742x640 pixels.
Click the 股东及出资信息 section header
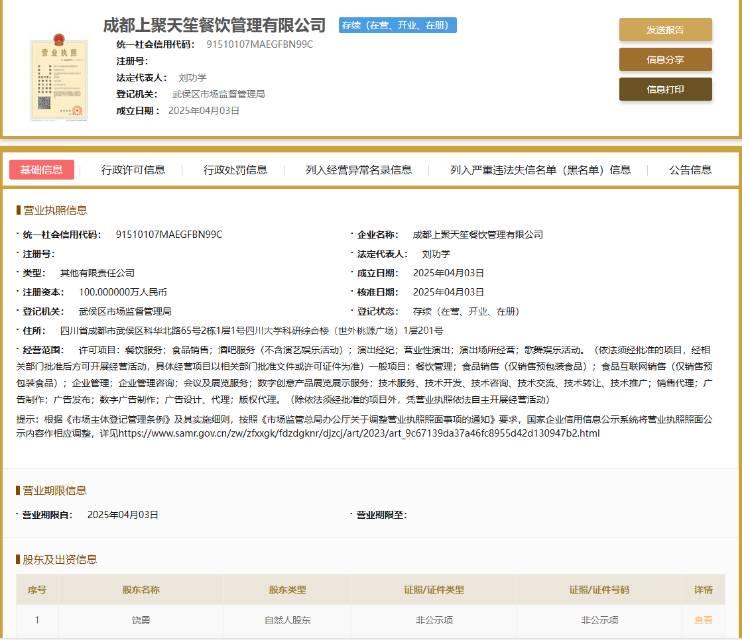click(x=61, y=559)
